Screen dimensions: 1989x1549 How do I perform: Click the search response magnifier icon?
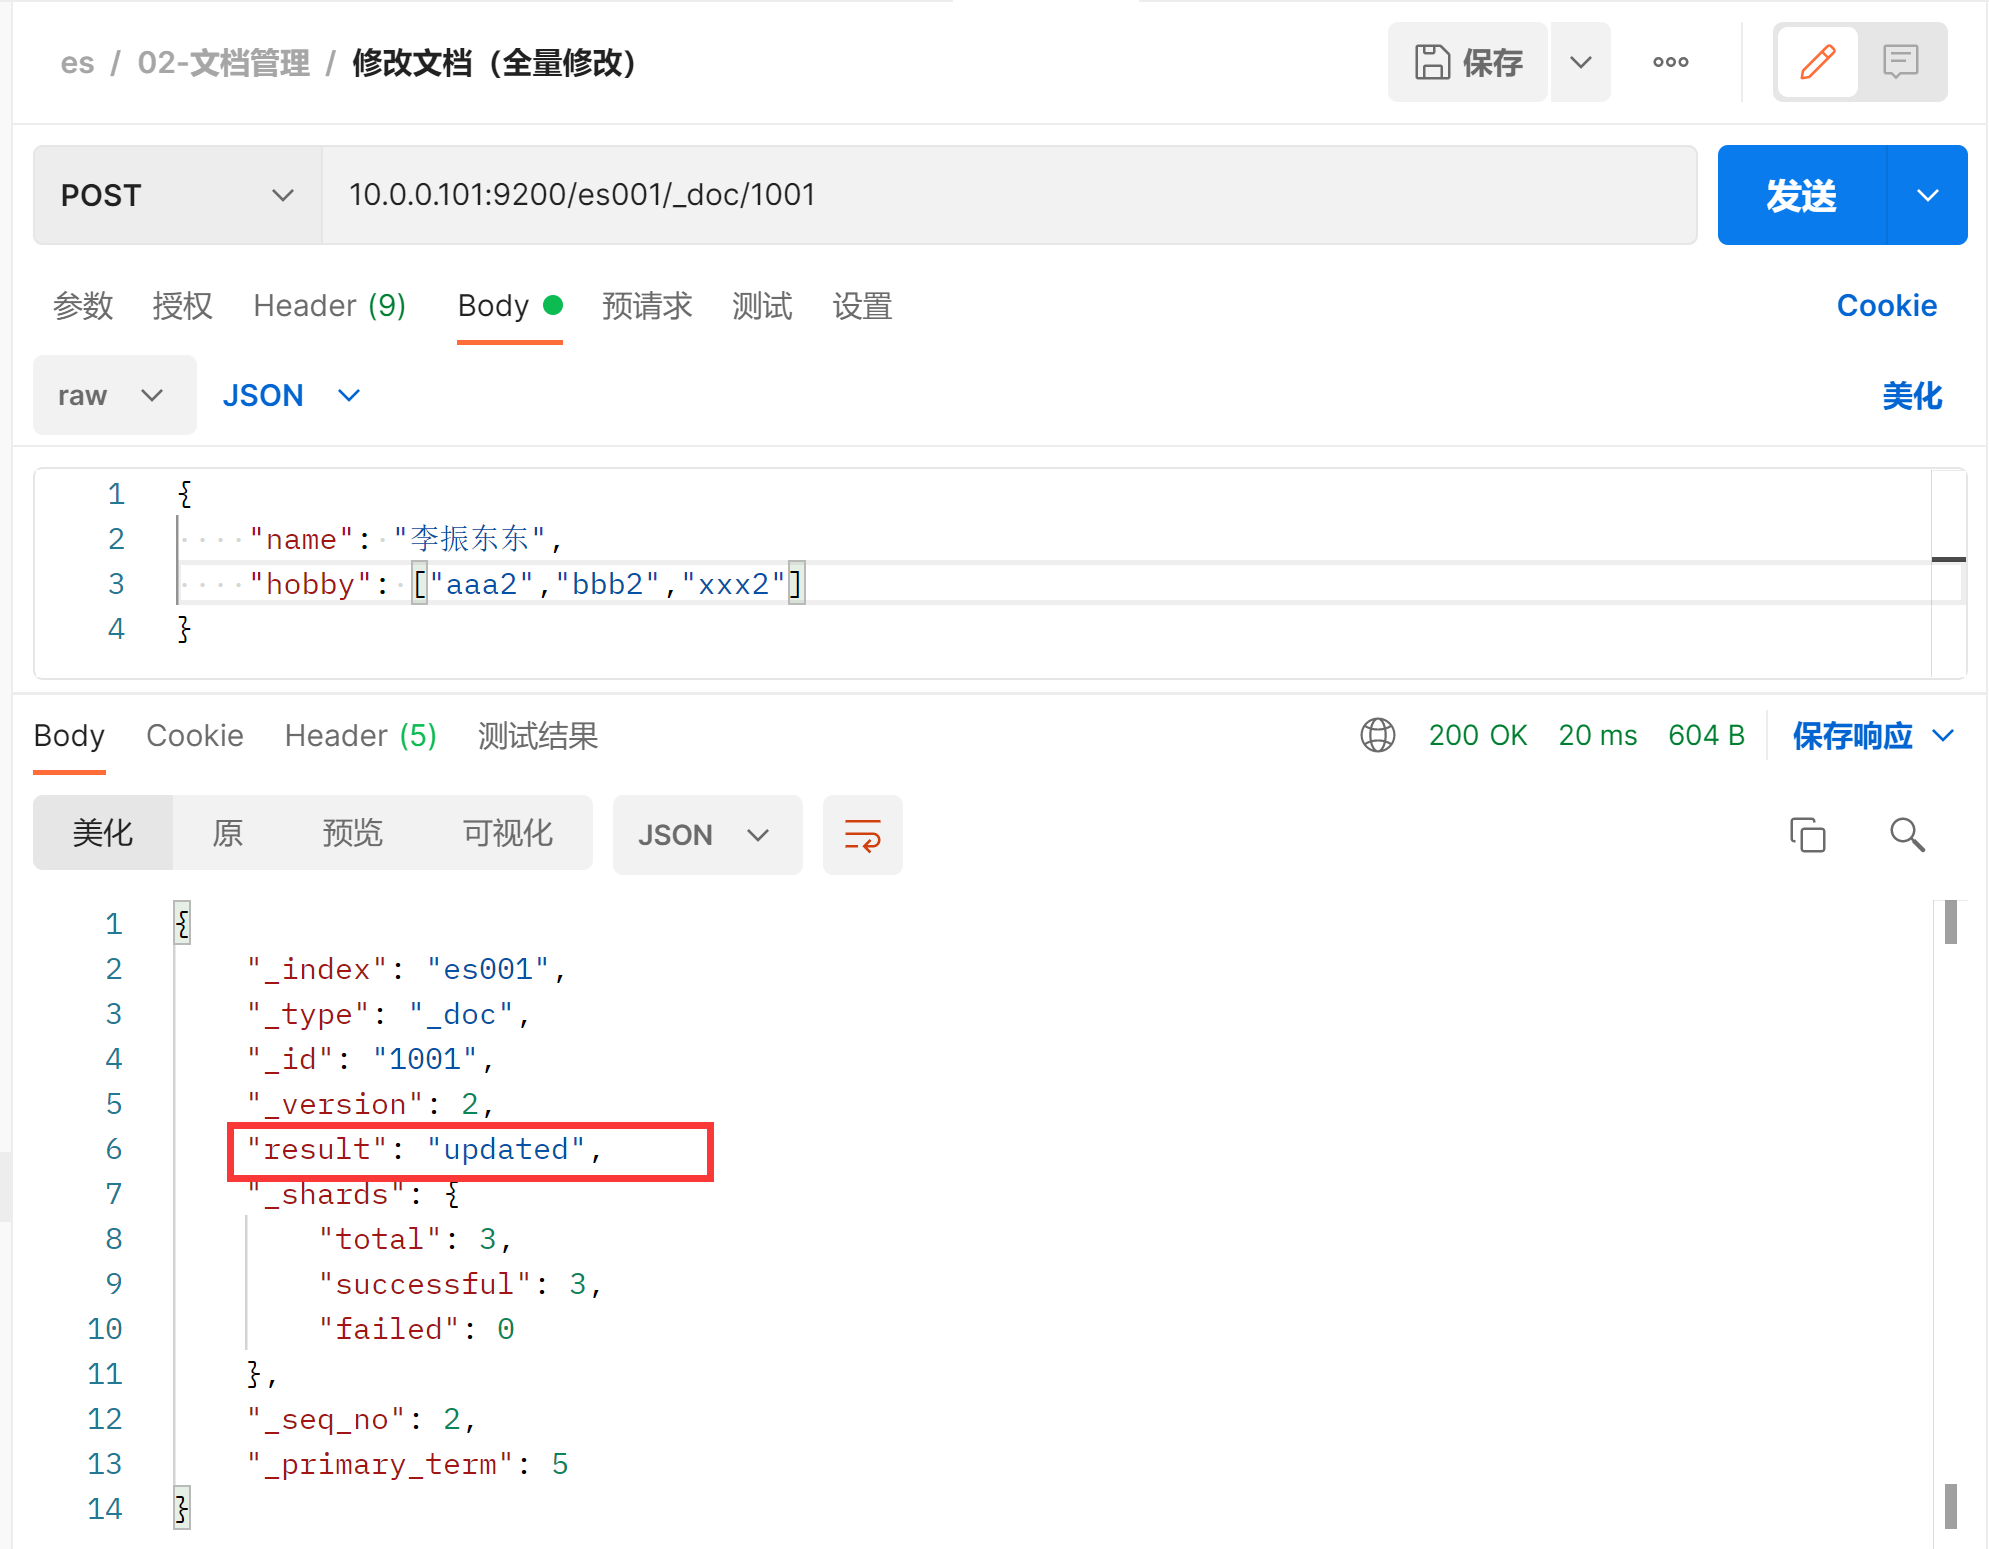pyautogui.click(x=1907, y=834)
